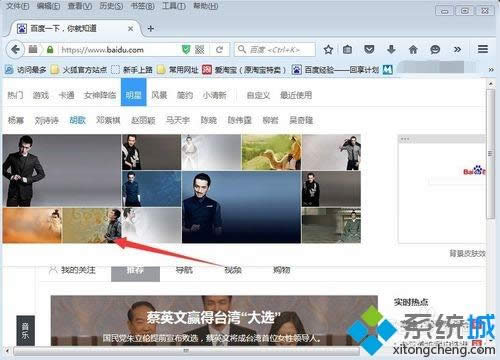Click the QR code icon in address bar

pyautogui.click(x=199, y=50)
